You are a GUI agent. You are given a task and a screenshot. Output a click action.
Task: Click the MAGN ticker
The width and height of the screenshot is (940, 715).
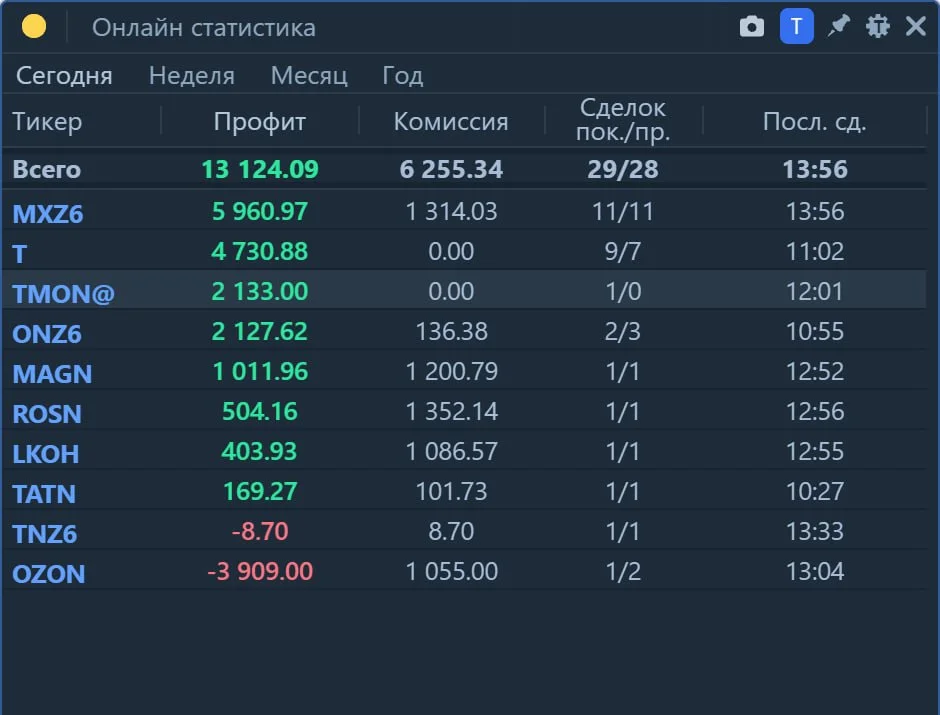52,374
